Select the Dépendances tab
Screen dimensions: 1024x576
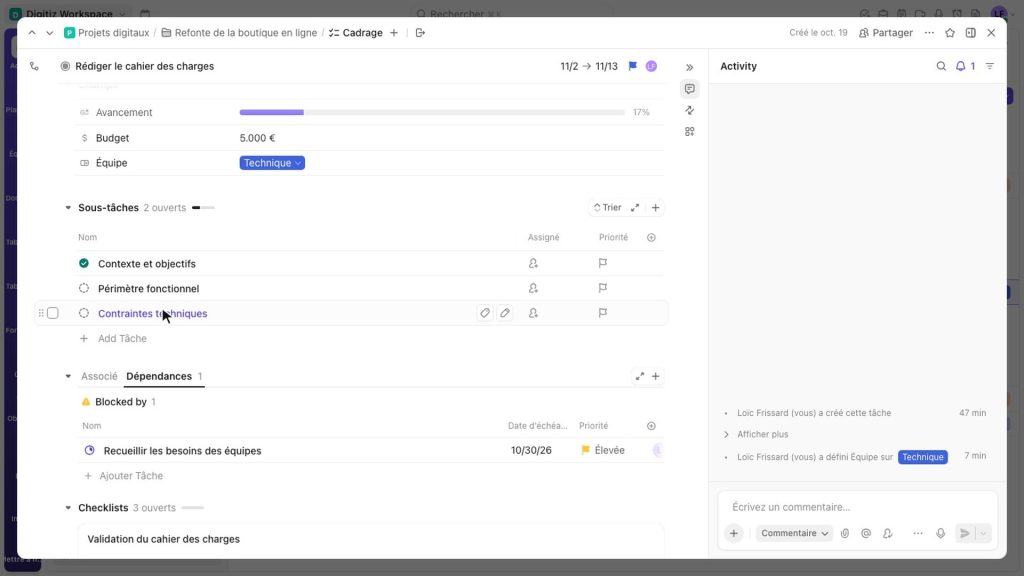coord(159,376)
